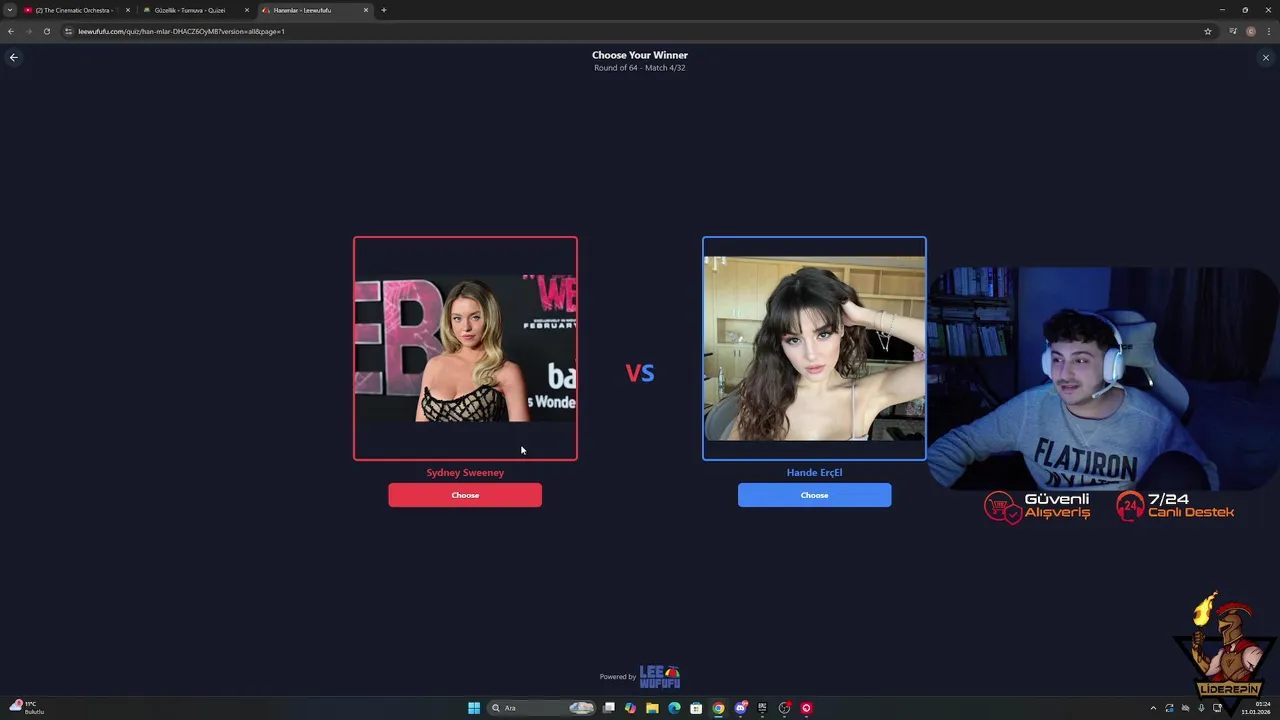Open Discord from the taskbar

[740, 708]
